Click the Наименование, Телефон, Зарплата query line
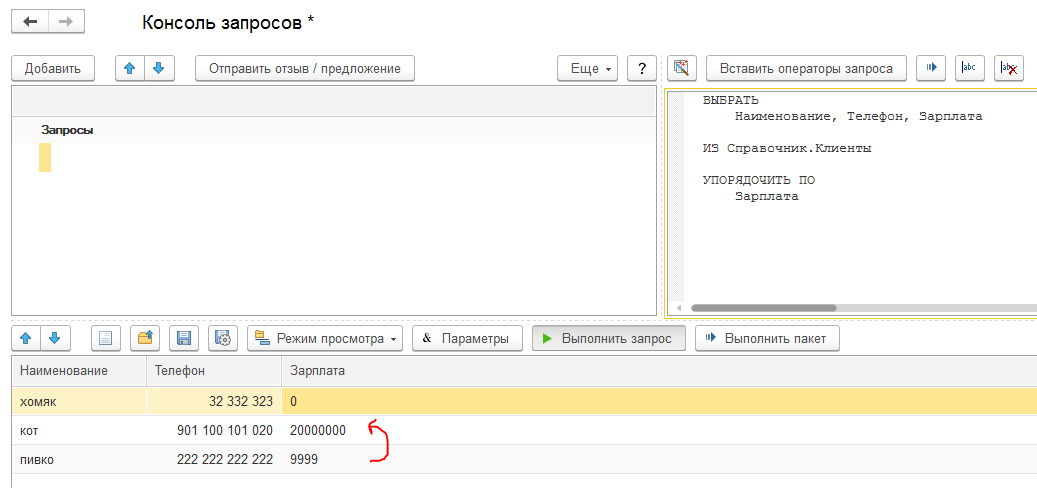 coord(858,116)
